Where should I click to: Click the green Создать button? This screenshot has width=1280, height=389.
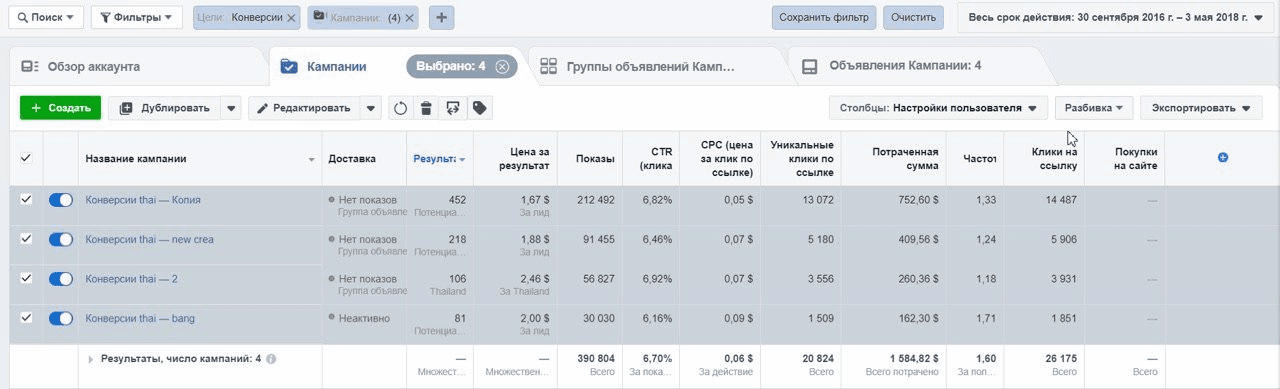[60, 108]
